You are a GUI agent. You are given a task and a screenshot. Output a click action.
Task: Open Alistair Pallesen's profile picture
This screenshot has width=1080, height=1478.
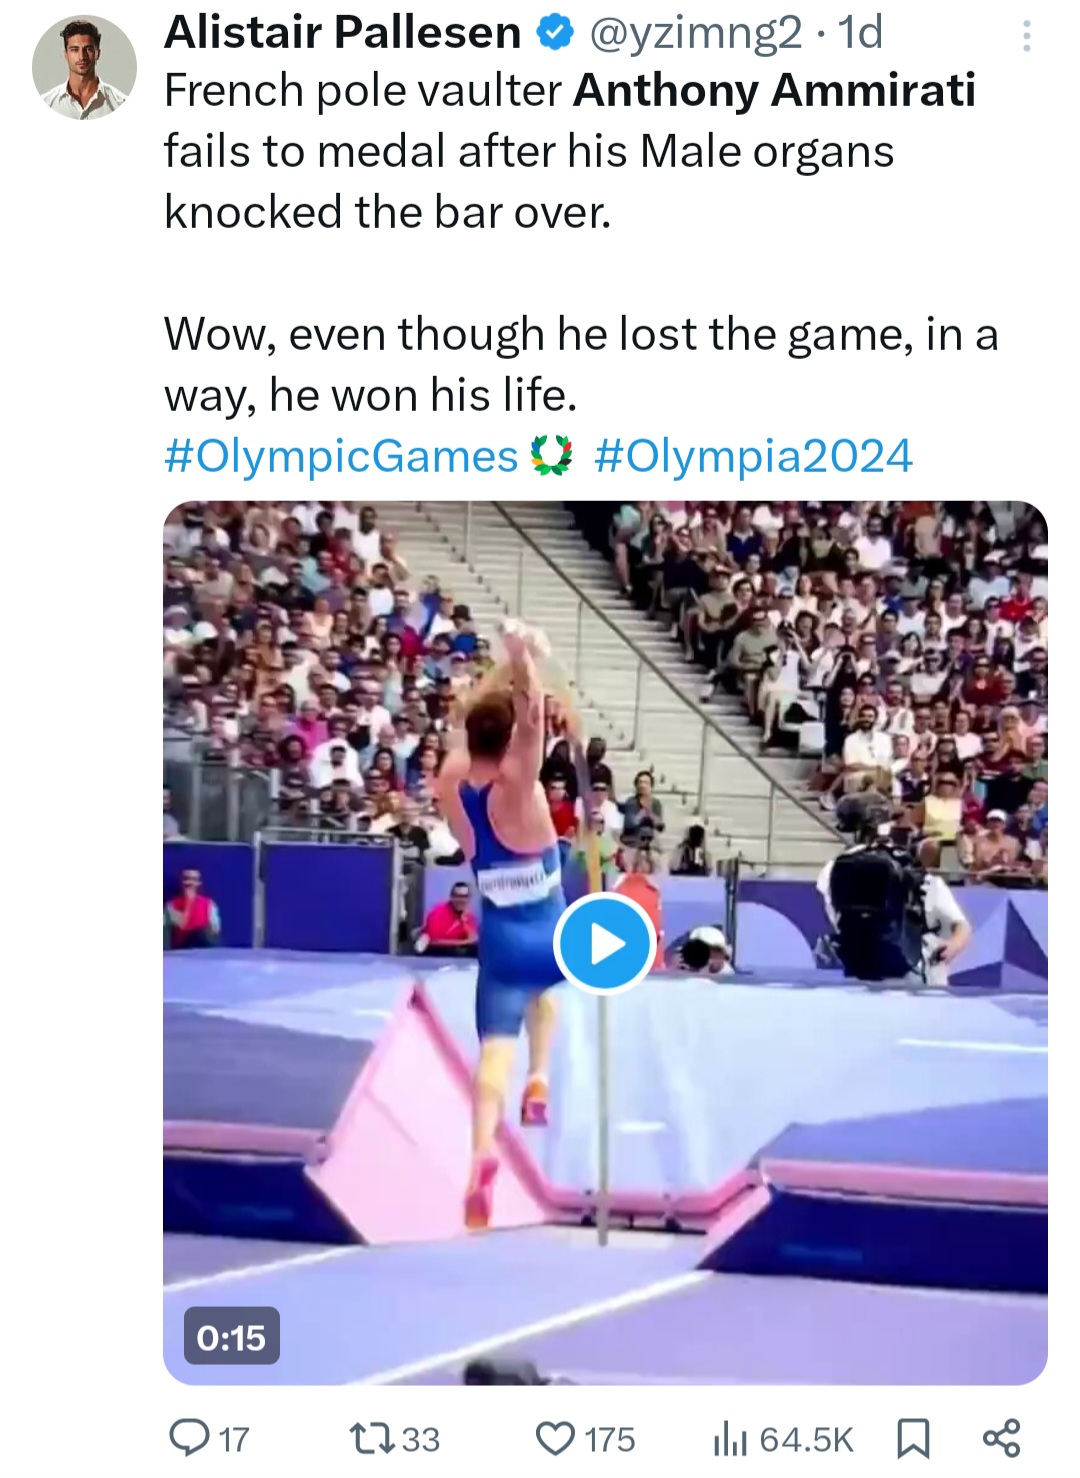(85, 68)
